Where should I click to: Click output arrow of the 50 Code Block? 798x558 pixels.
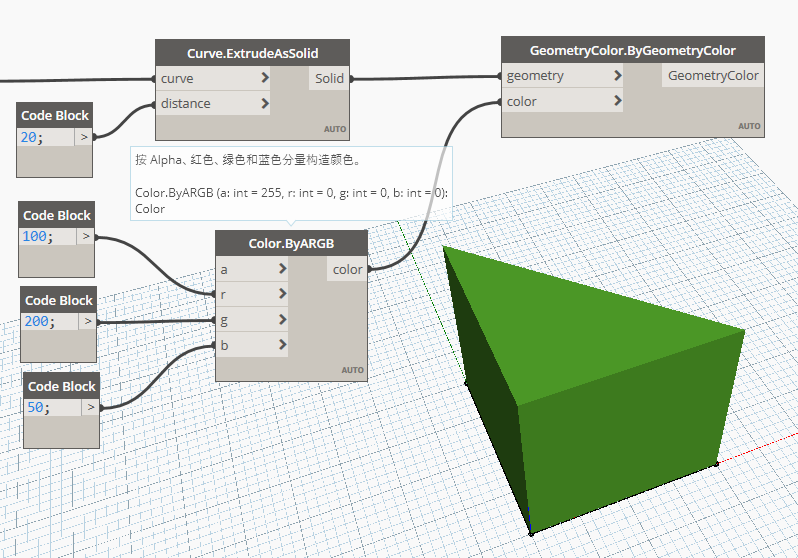[x=91, y=407]
